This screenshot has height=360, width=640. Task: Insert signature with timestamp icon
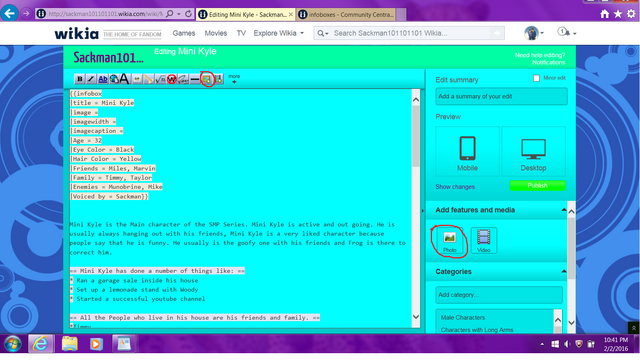tap(183, 79)
